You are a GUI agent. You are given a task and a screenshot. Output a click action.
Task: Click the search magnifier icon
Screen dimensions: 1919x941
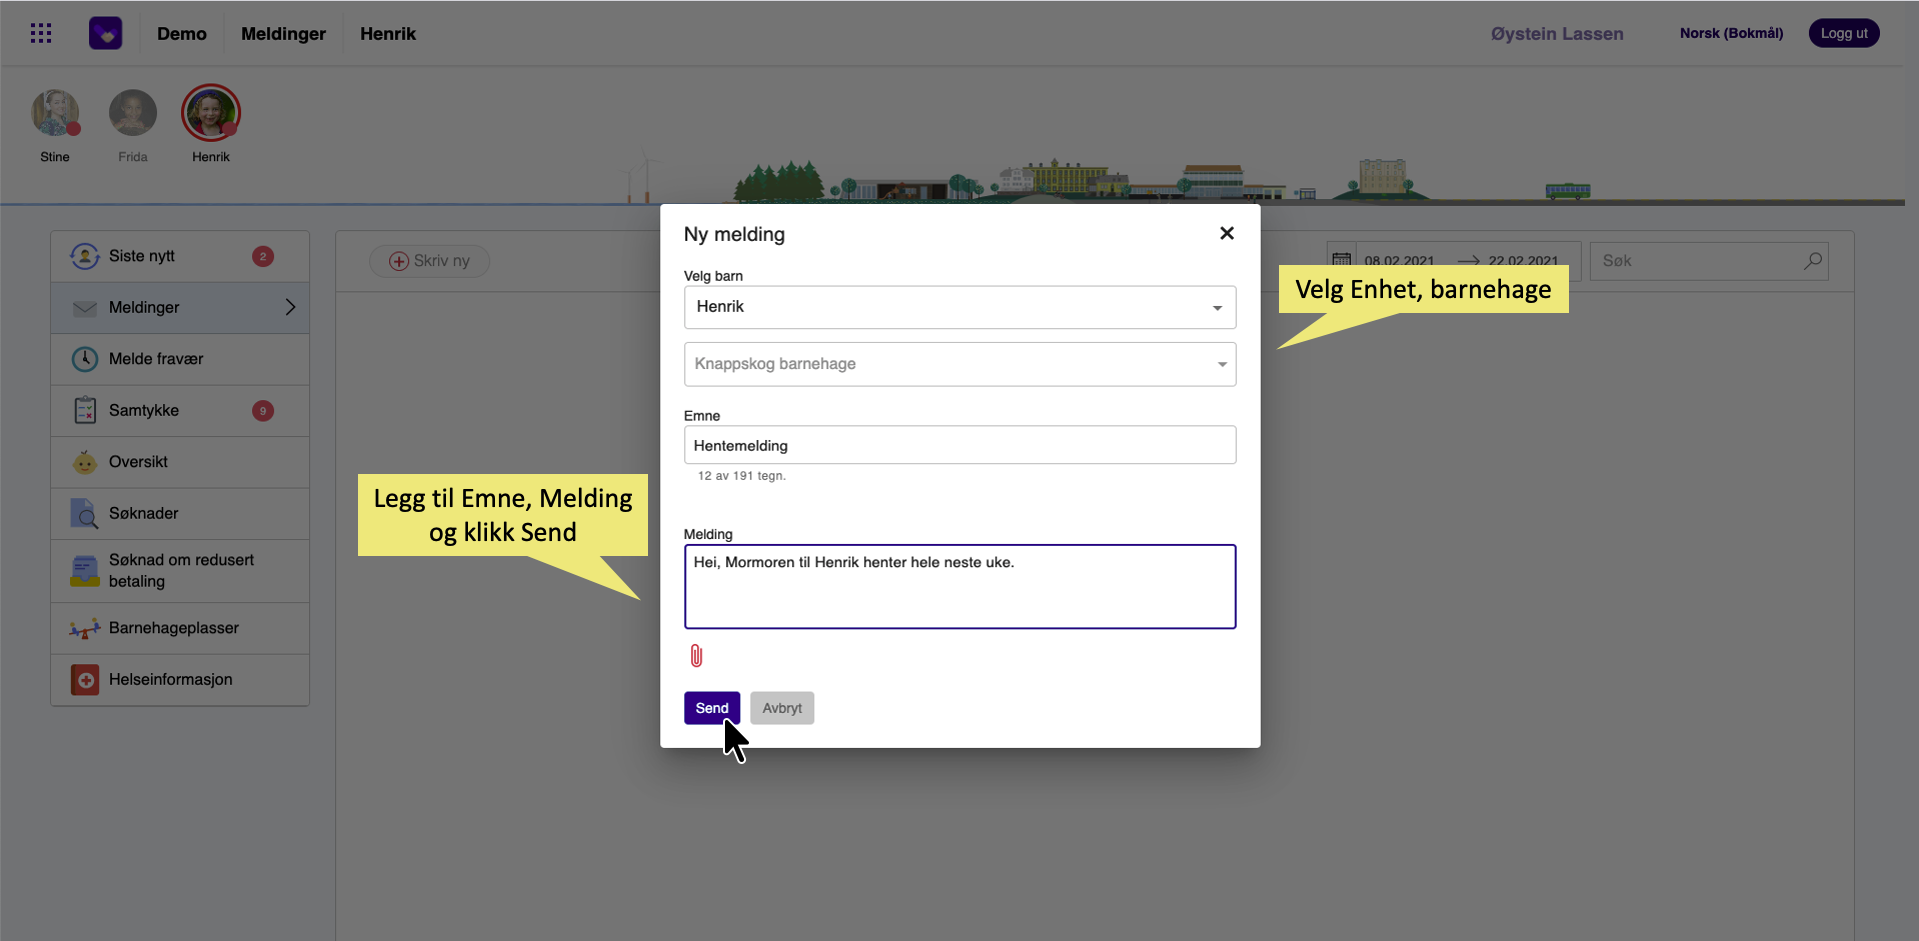tap(1812, 261)
